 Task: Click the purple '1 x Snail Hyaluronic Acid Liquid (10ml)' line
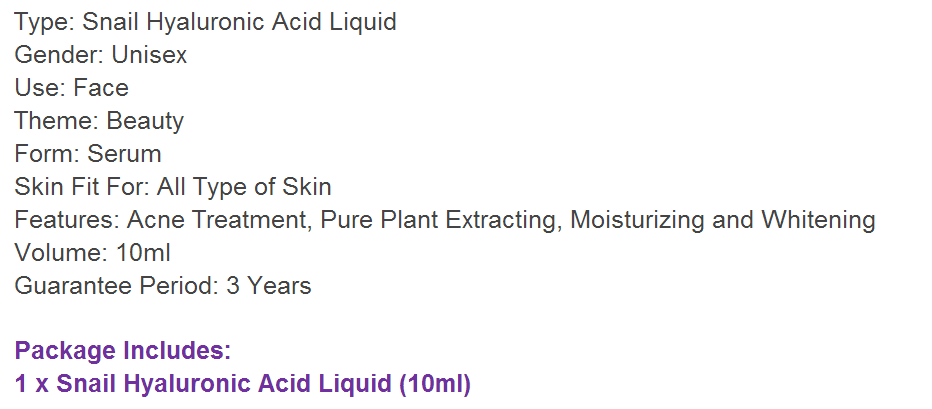click(242, 384)
